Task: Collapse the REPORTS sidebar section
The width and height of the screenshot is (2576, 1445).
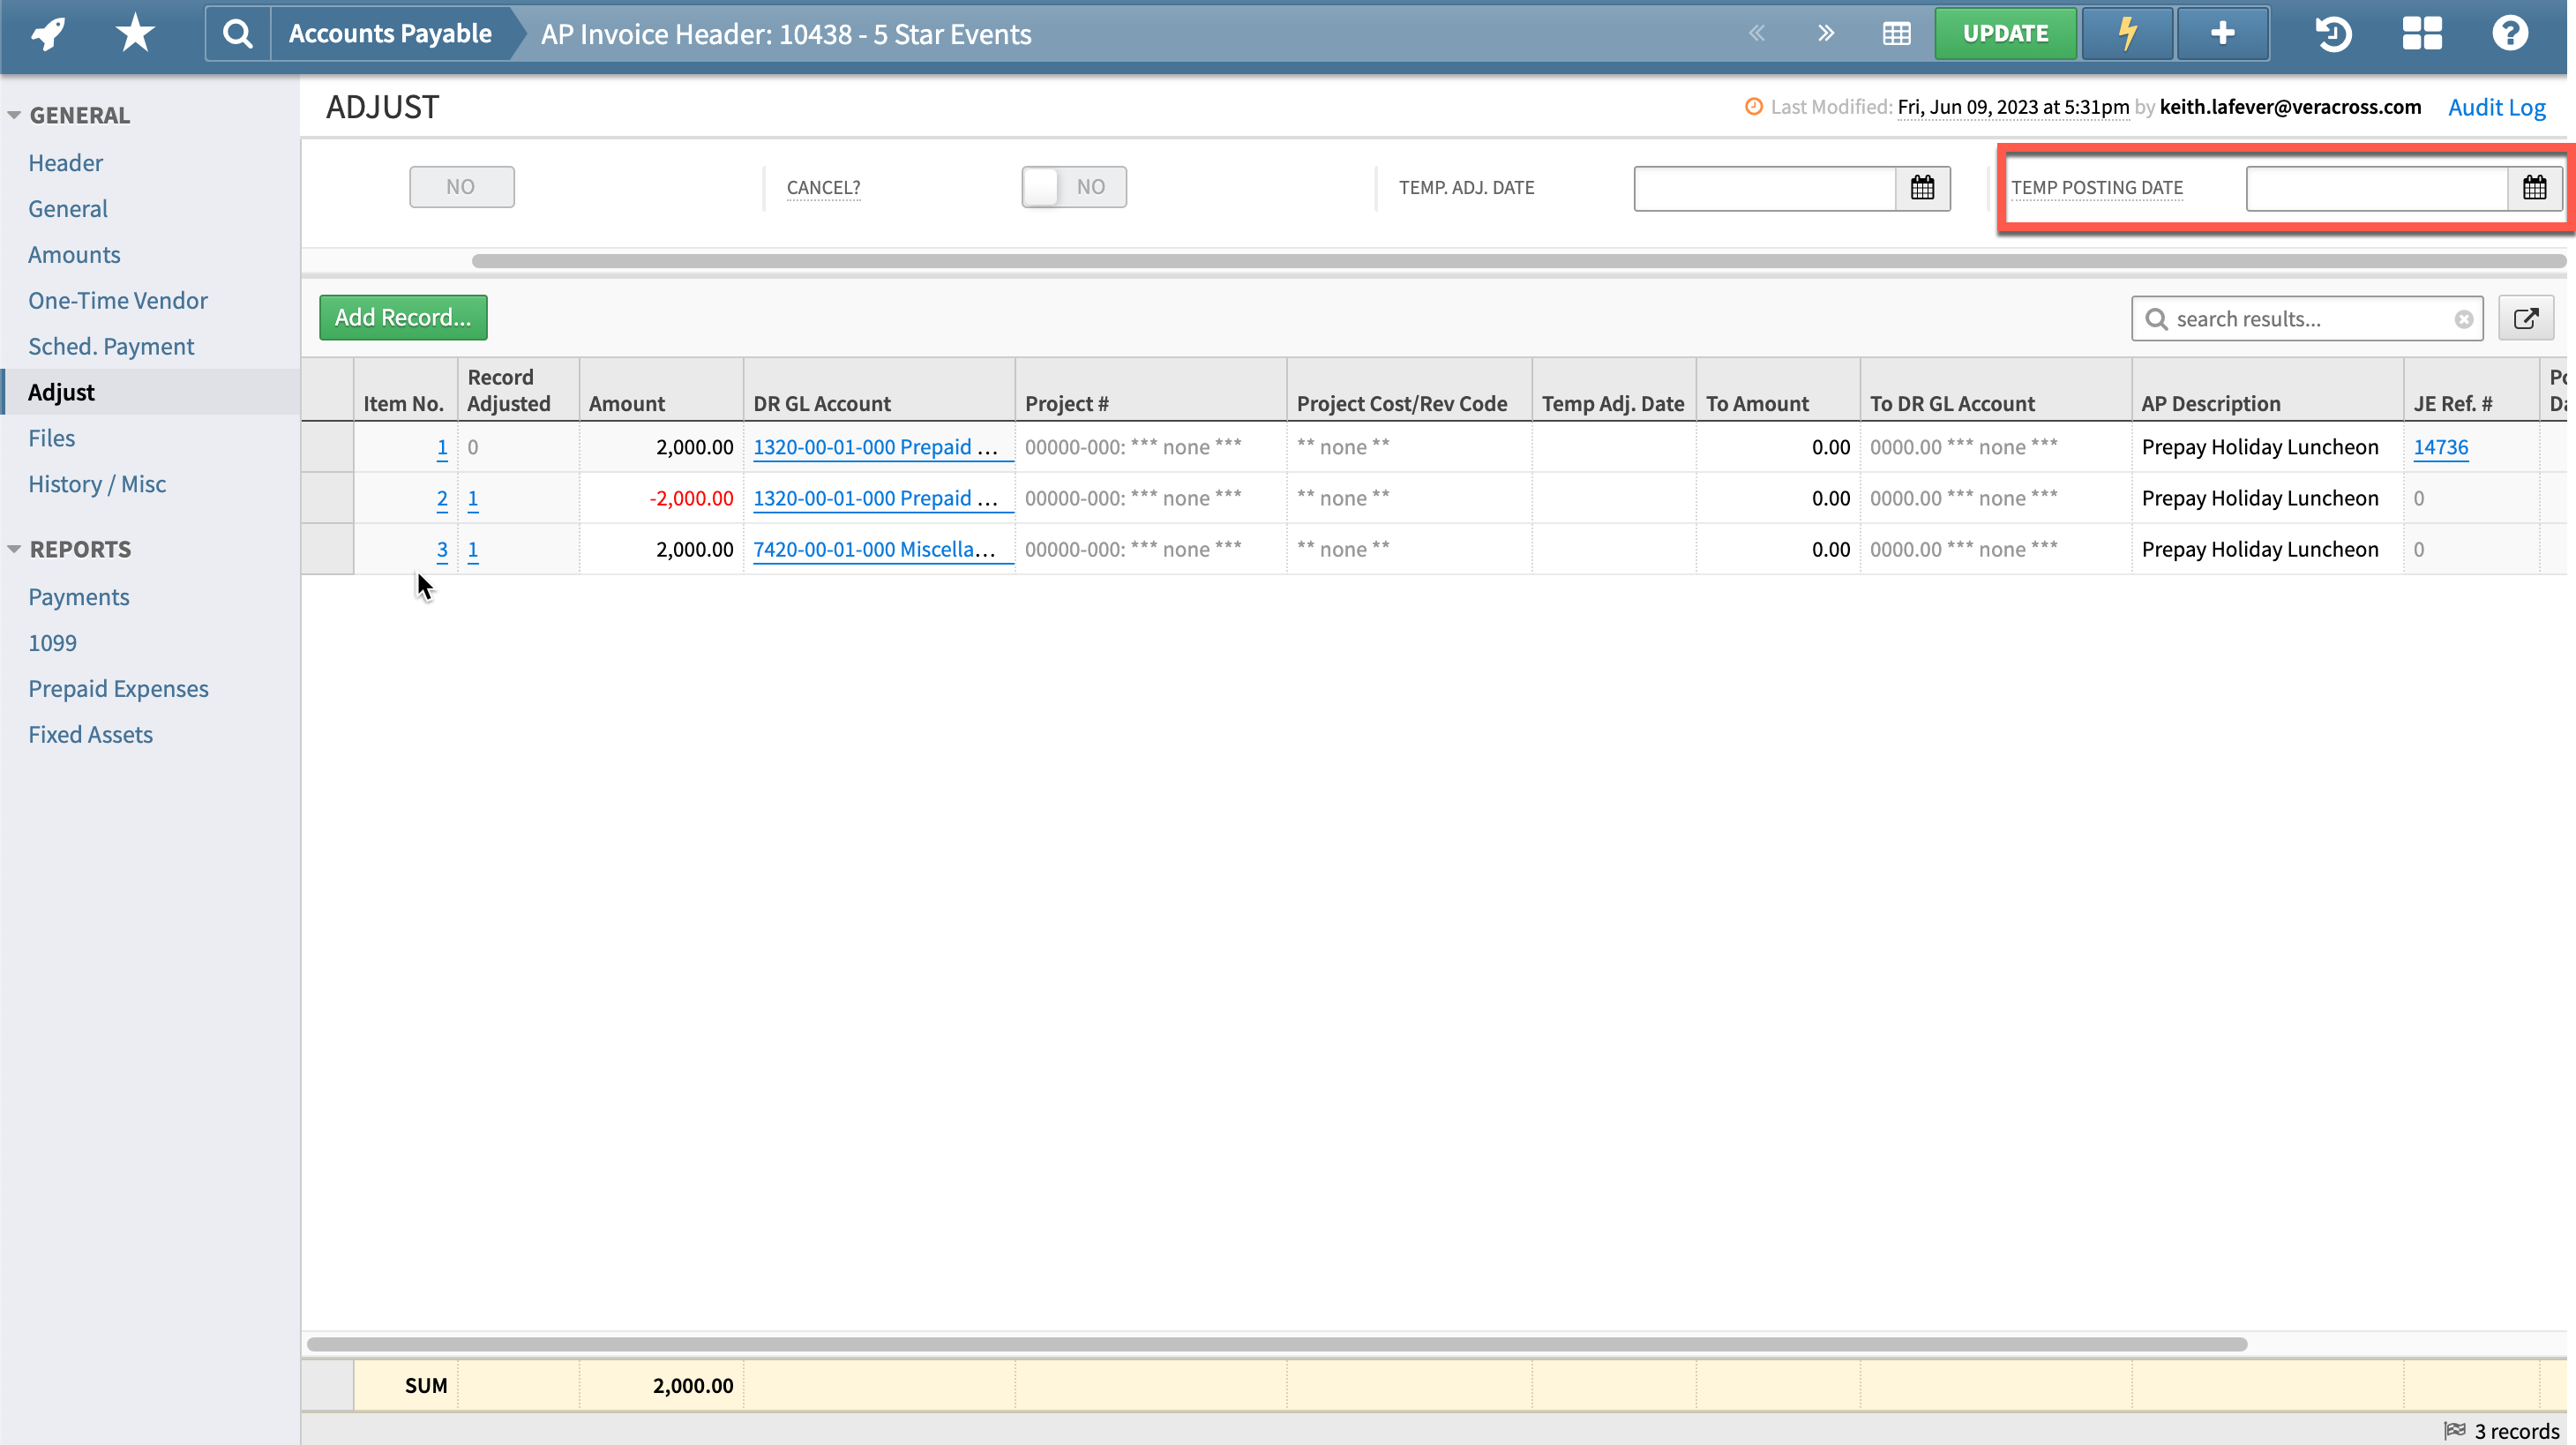Action: 14,548
